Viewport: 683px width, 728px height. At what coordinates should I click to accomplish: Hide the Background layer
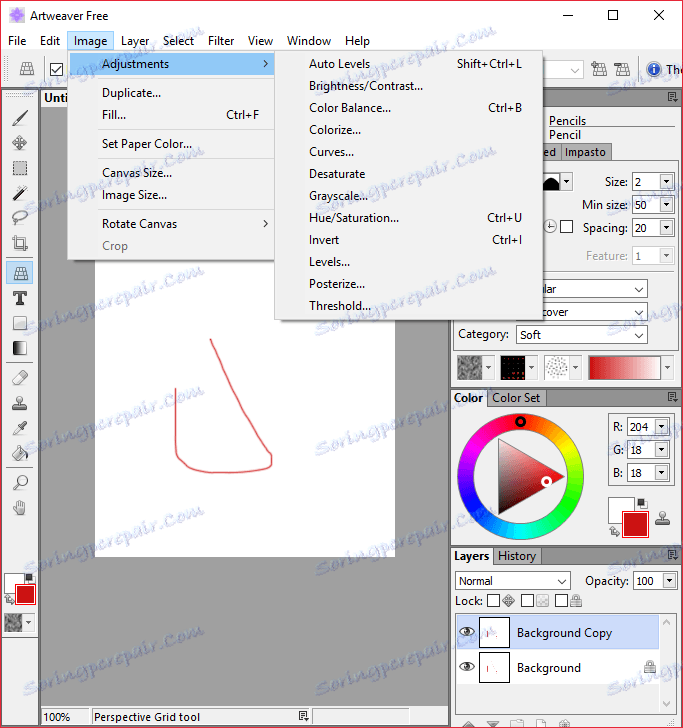[x=467, y=666]
